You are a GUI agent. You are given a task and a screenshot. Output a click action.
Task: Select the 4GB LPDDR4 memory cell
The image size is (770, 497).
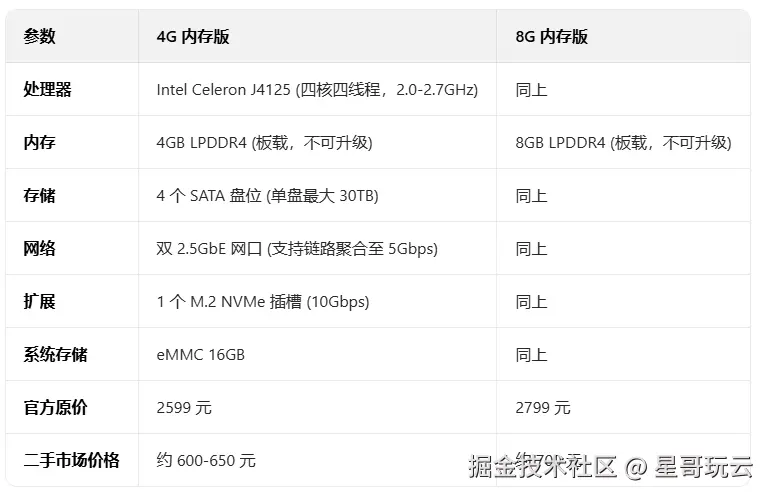click(x=264, y=143)
